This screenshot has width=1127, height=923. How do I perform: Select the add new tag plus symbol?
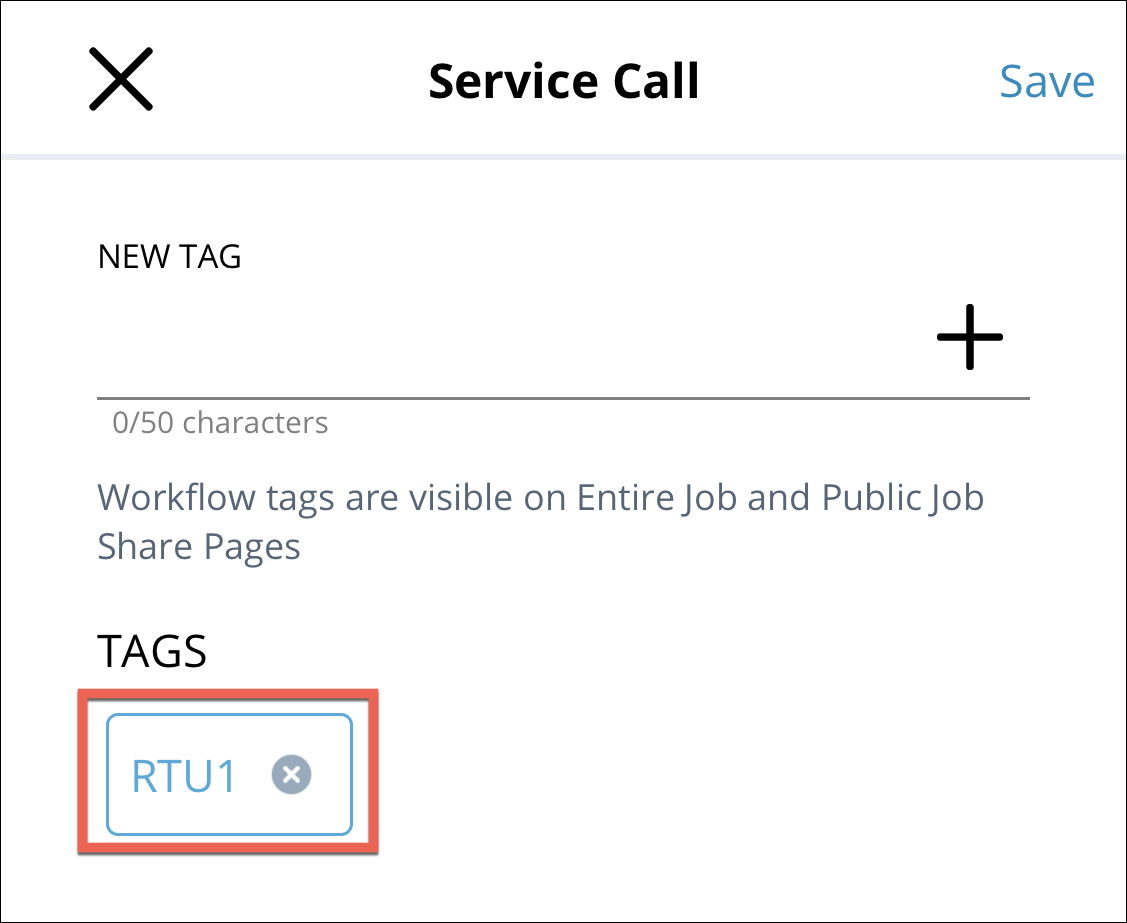pos(968,338)
